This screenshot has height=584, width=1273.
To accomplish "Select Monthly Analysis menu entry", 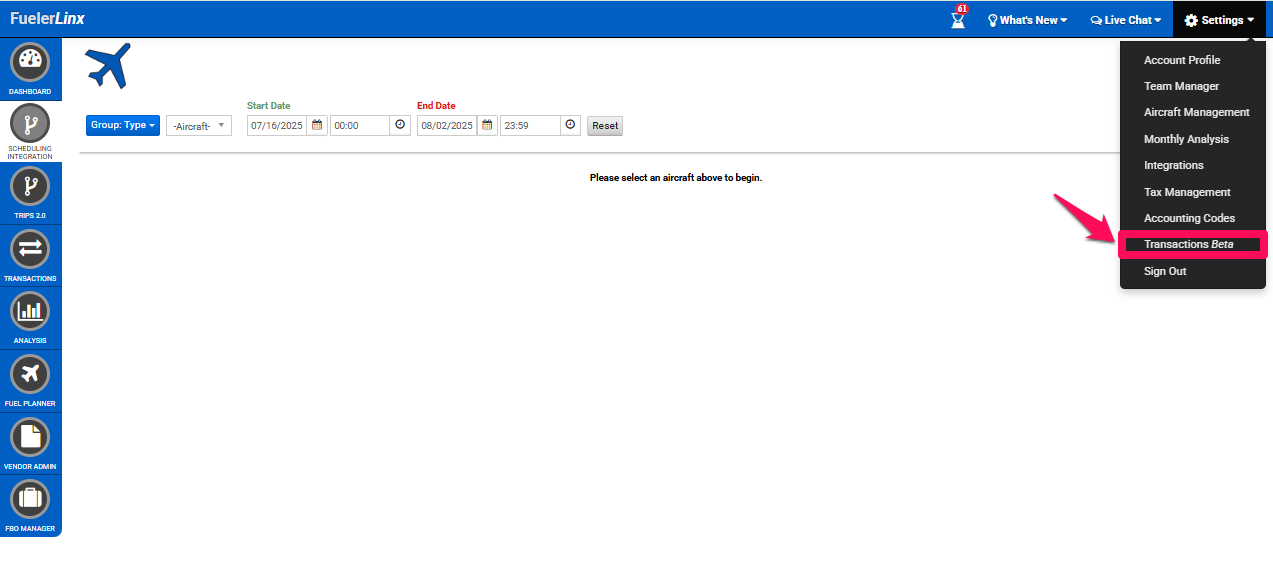I will tap(1186, 139).
